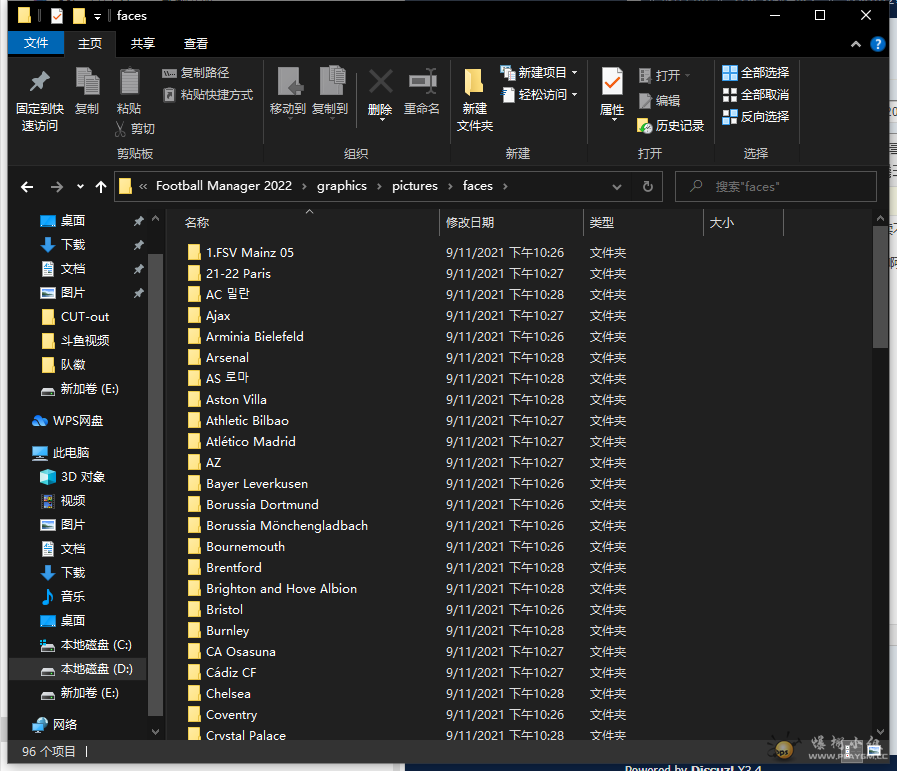Click the Delete (删除) X icon
The height and width of the screenshot is (771, 897).
coord(380,81)
